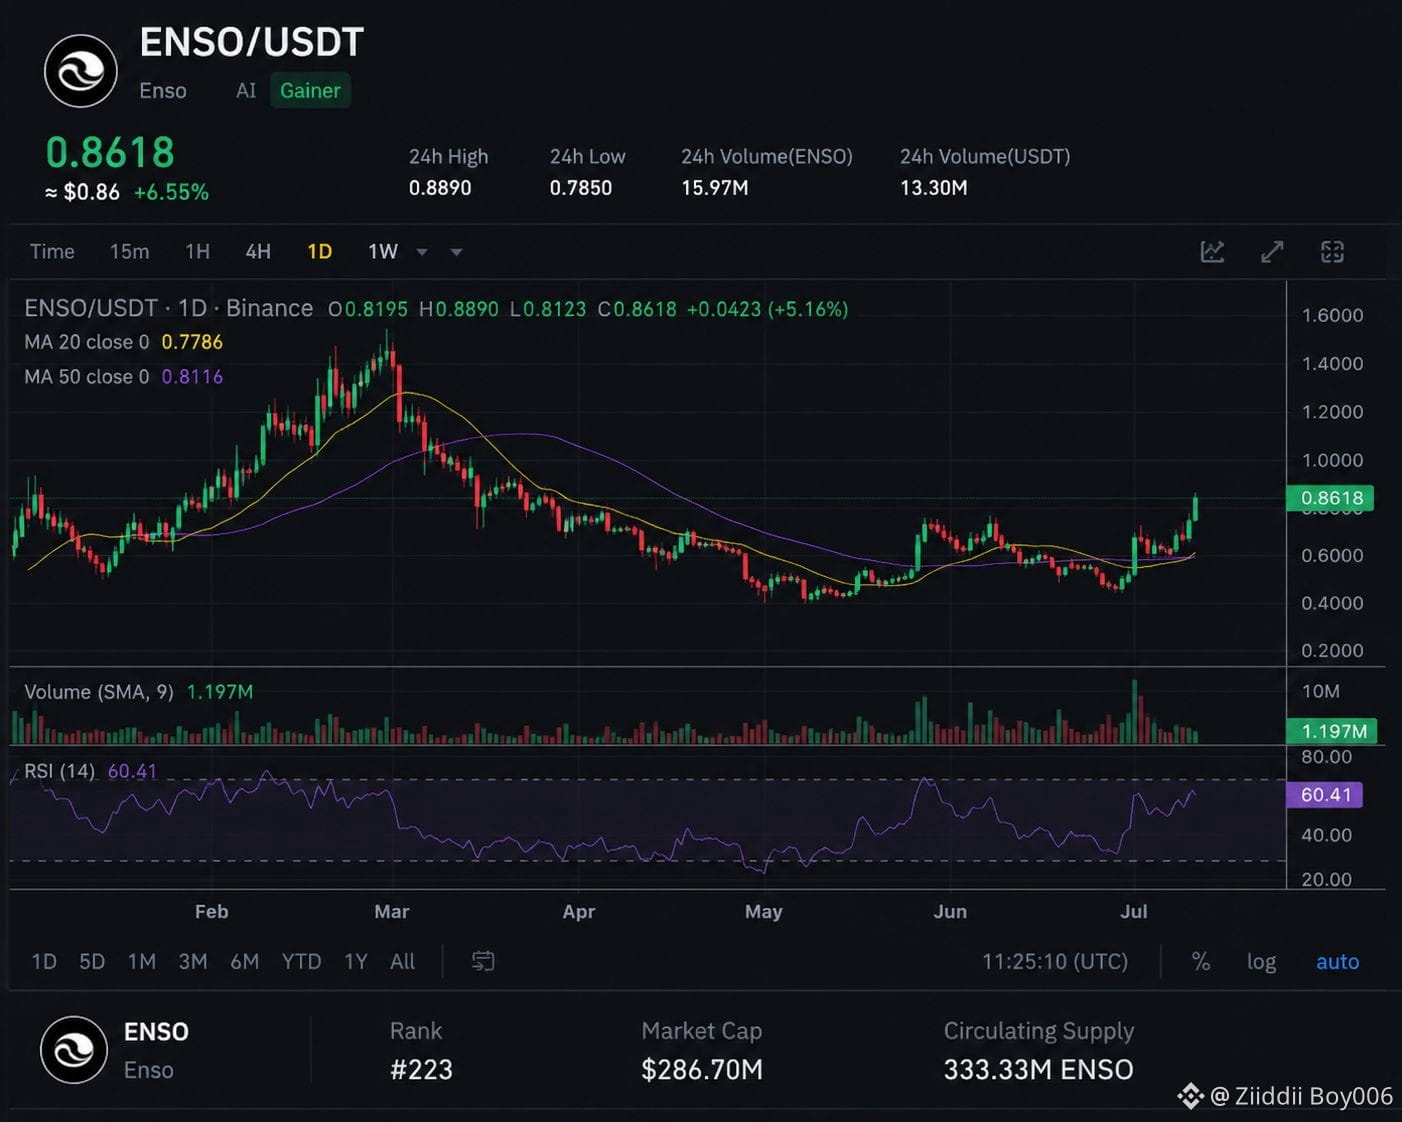Image resolution: width=1402 pixels, height=1122 pixels.
Task: Click the Mar label on time axis
Action: click(x=391, y=911)
